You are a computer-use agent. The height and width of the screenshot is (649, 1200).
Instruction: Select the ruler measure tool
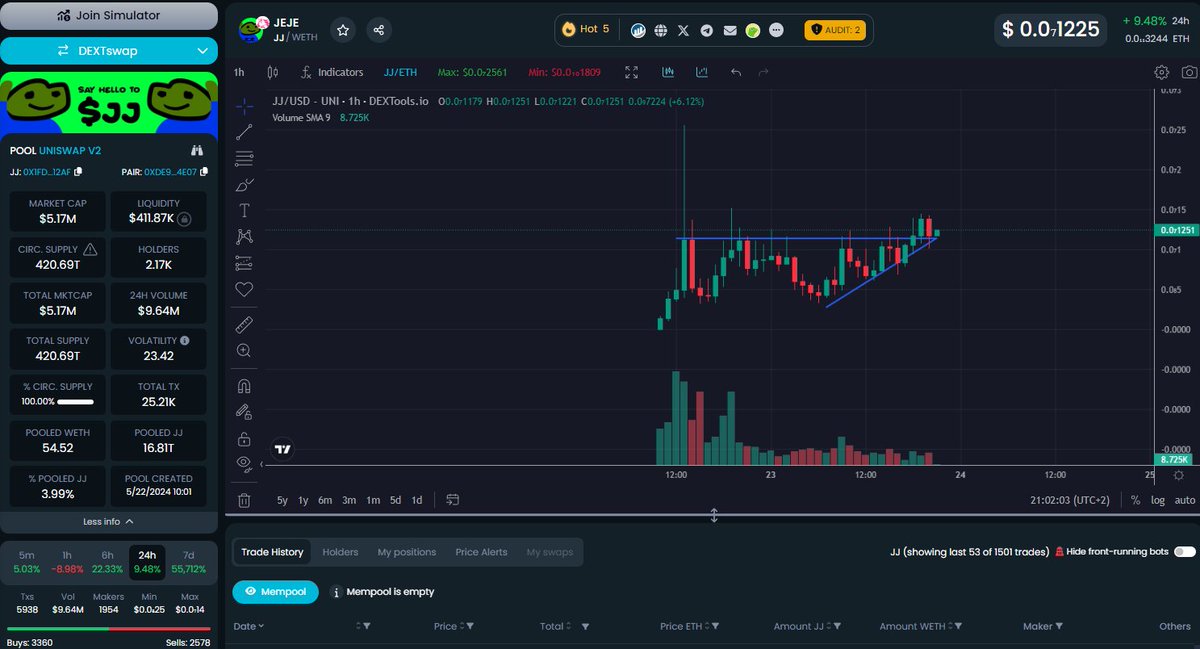pyautogui.click(x=244, y=325)
